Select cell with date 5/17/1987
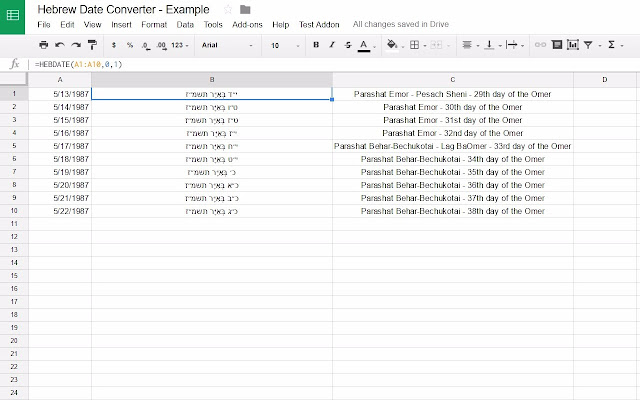640x400 pixels. point(60,146)
